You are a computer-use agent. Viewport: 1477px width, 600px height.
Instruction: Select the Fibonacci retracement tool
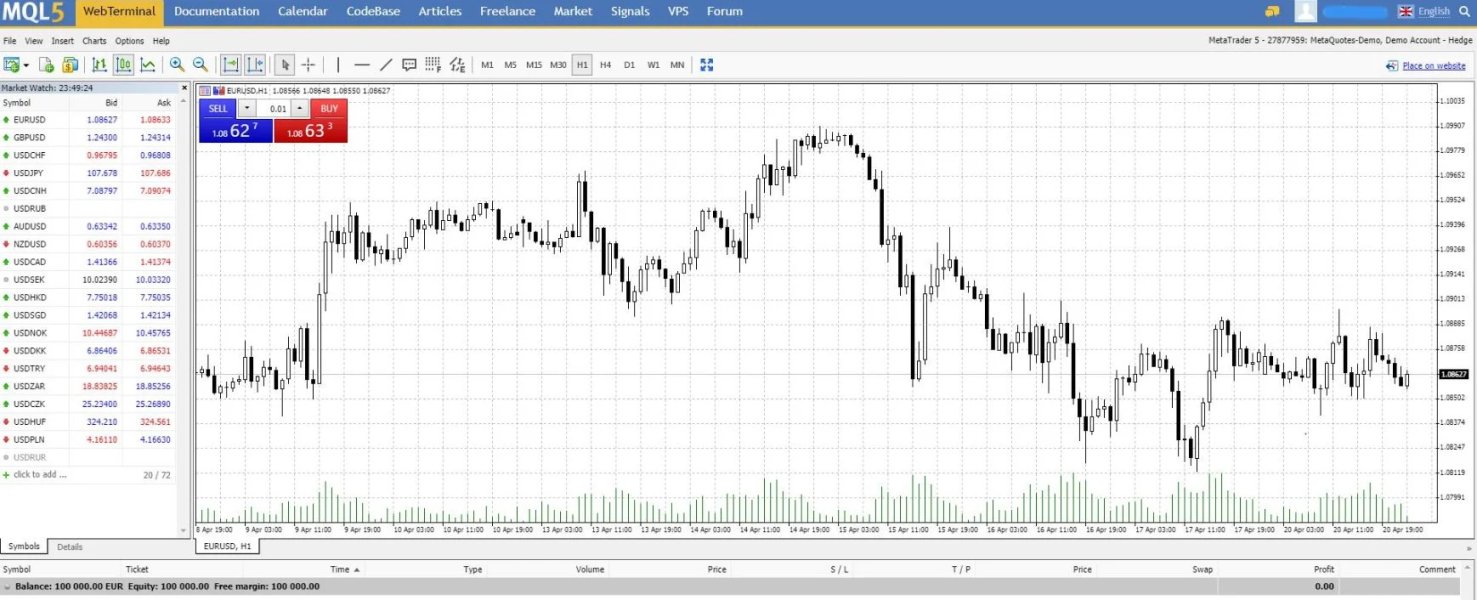pos(433,65)
